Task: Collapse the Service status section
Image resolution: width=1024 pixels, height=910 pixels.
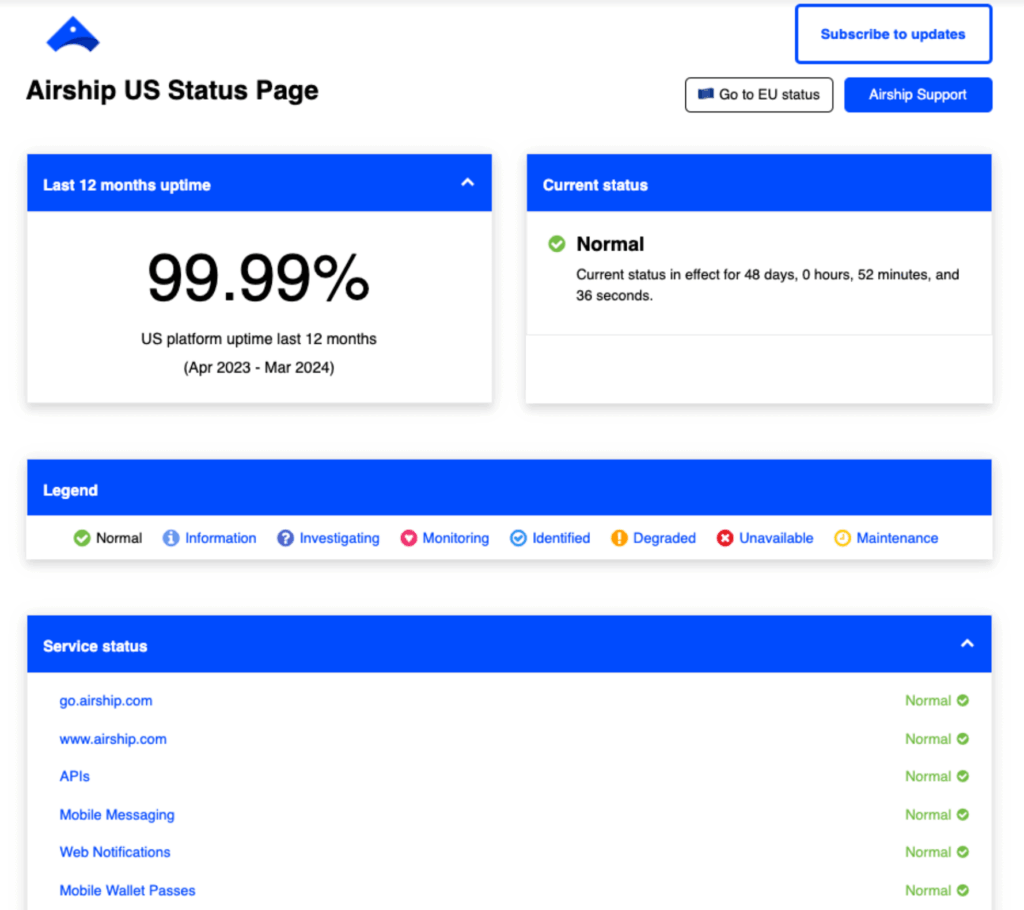Action: [967, 644]
